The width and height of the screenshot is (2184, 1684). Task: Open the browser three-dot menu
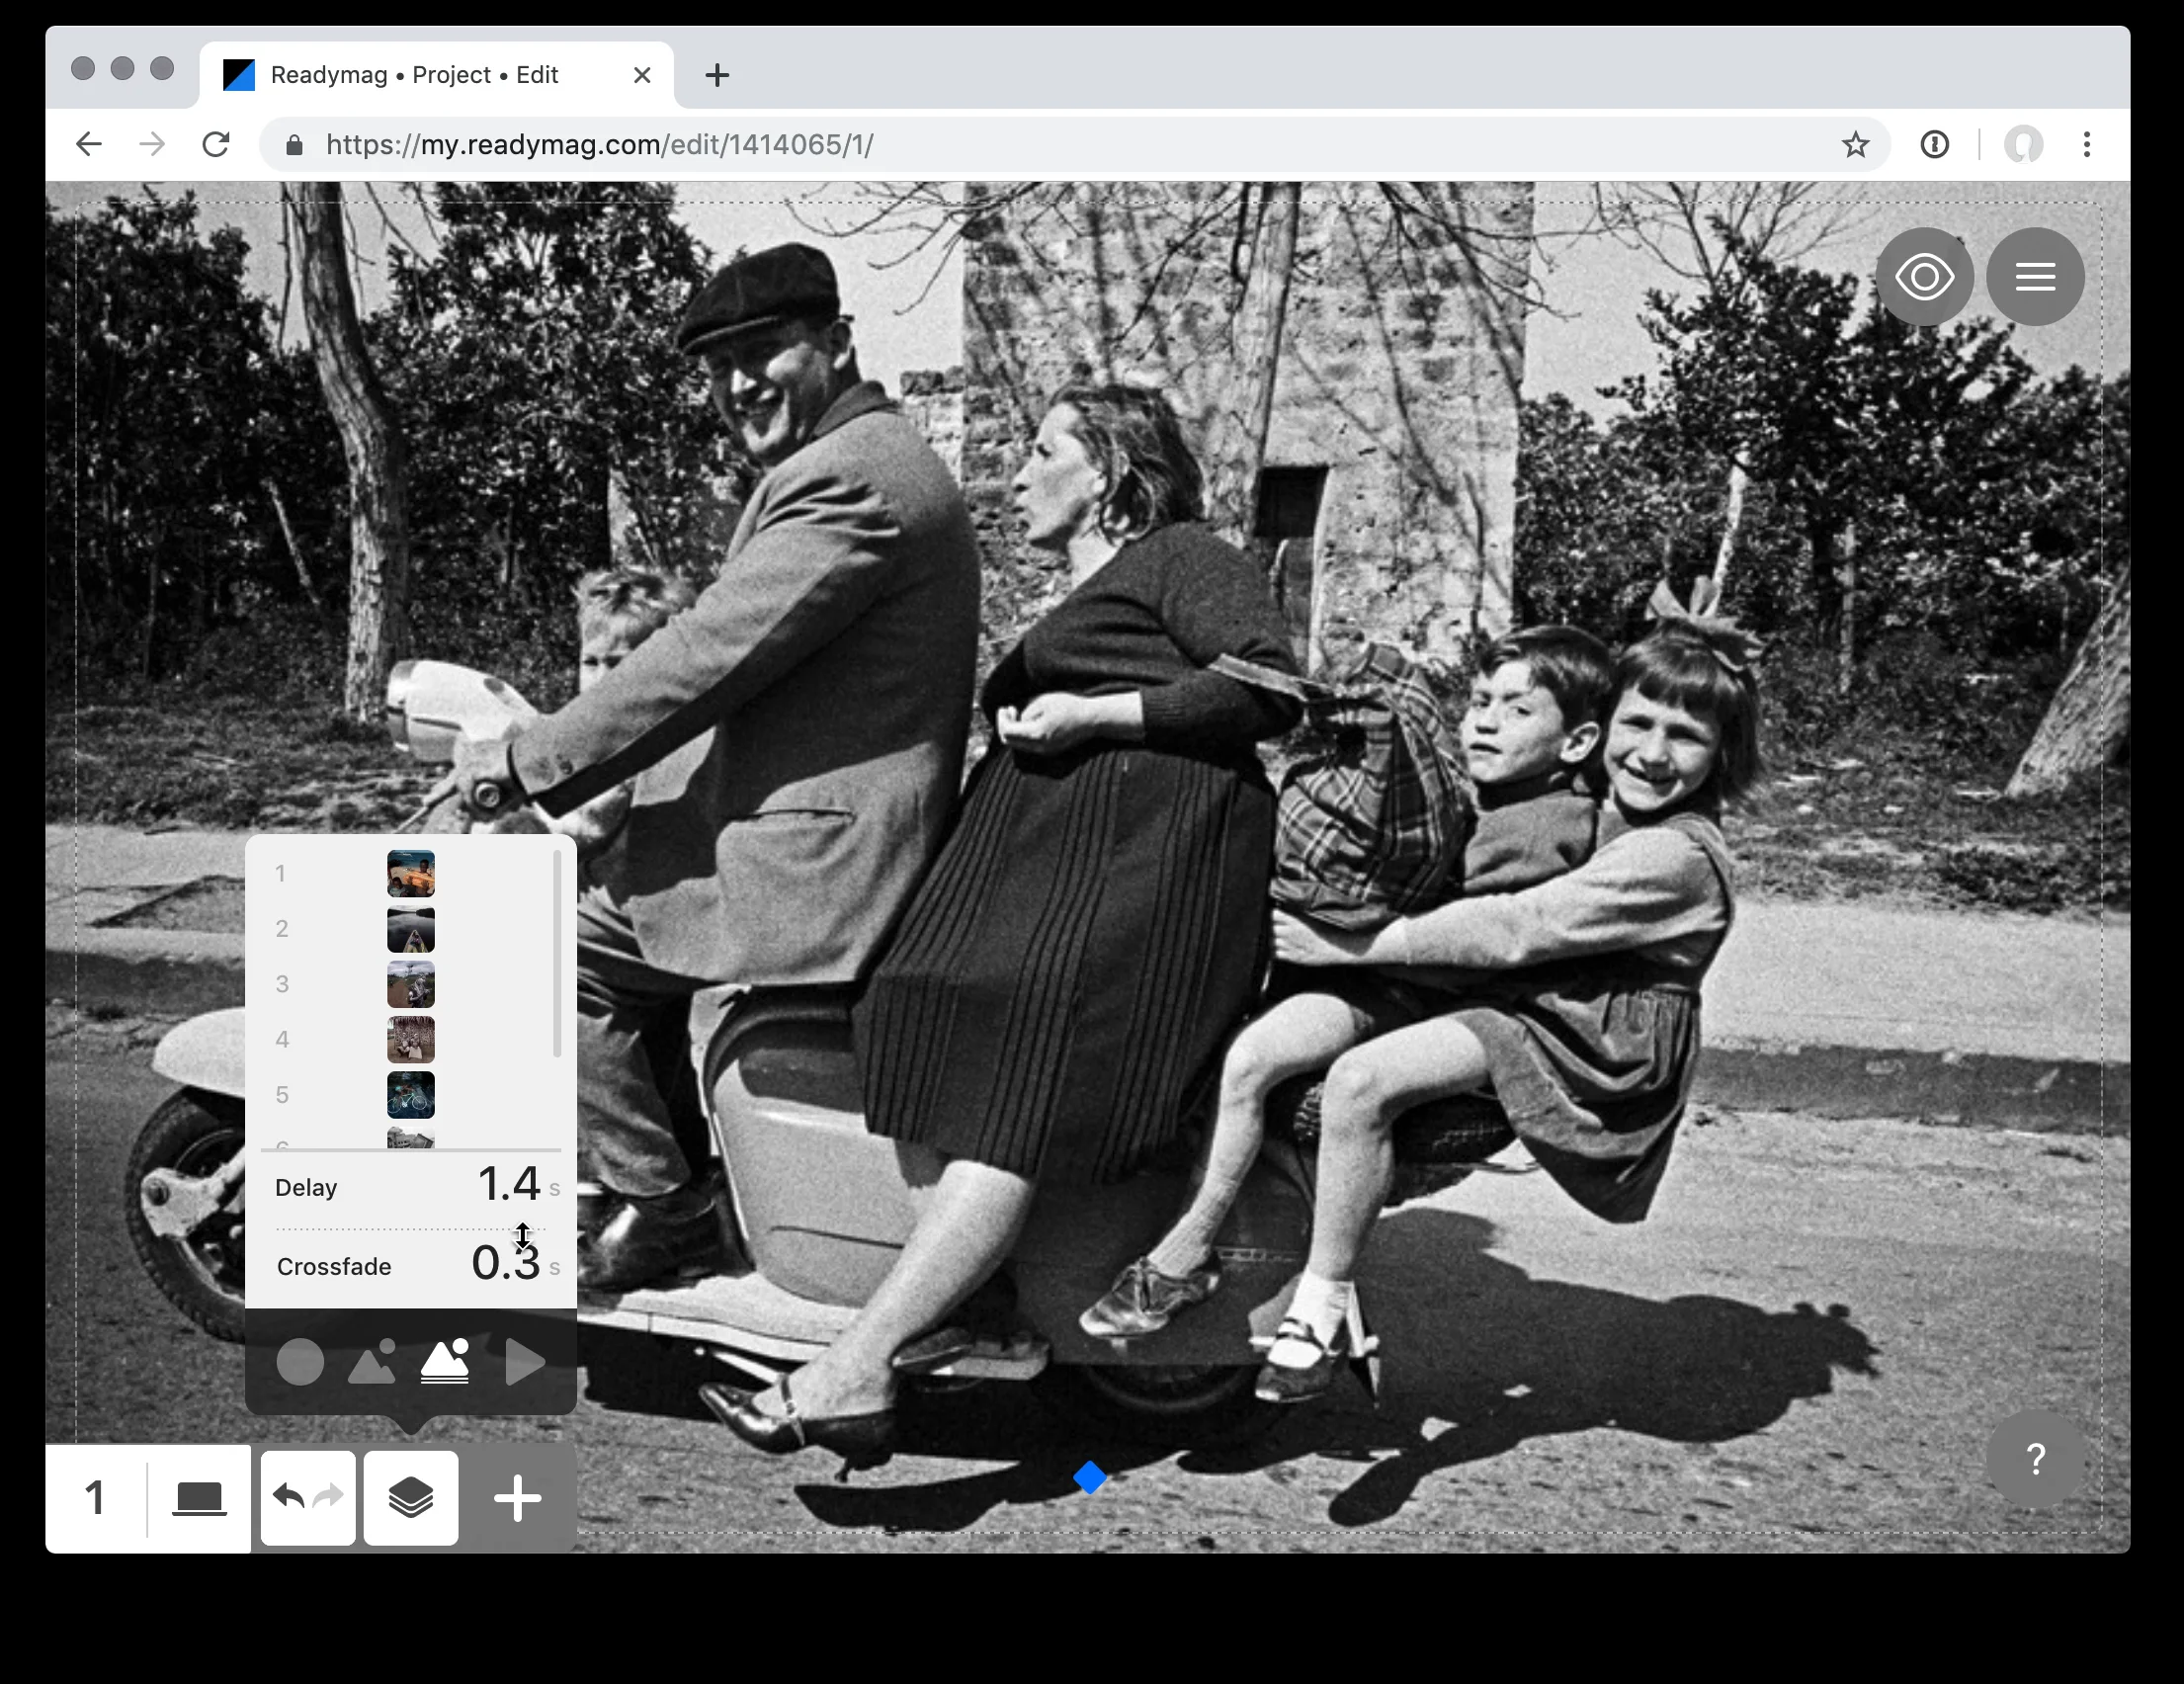pyautogui.click(x=2087, y=145)
